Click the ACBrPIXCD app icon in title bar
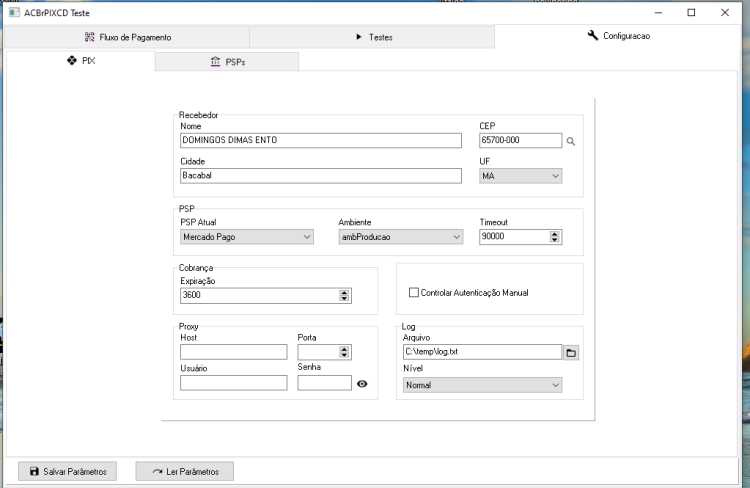The height and width of the screenshot is (488, 750). 14,12
